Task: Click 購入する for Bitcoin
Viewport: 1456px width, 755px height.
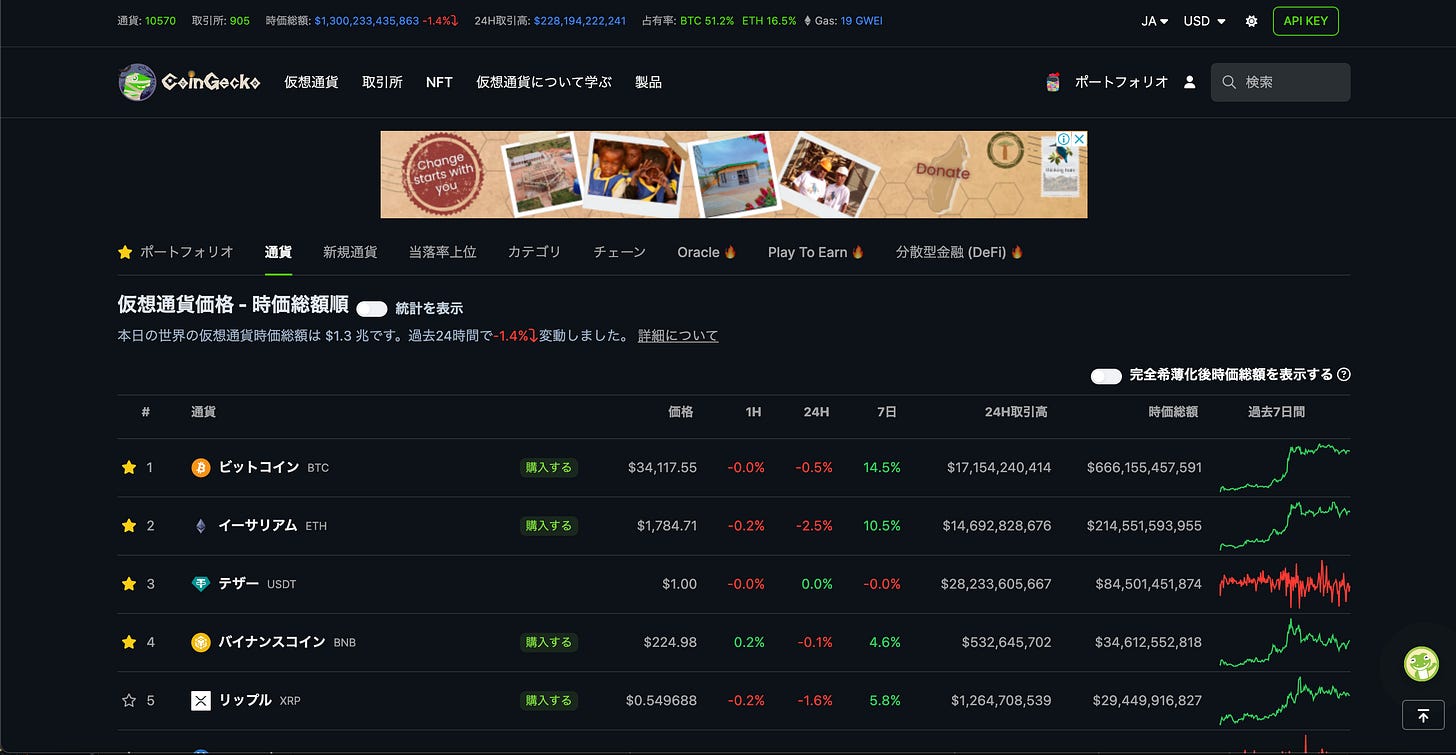Action: [549, 467]
